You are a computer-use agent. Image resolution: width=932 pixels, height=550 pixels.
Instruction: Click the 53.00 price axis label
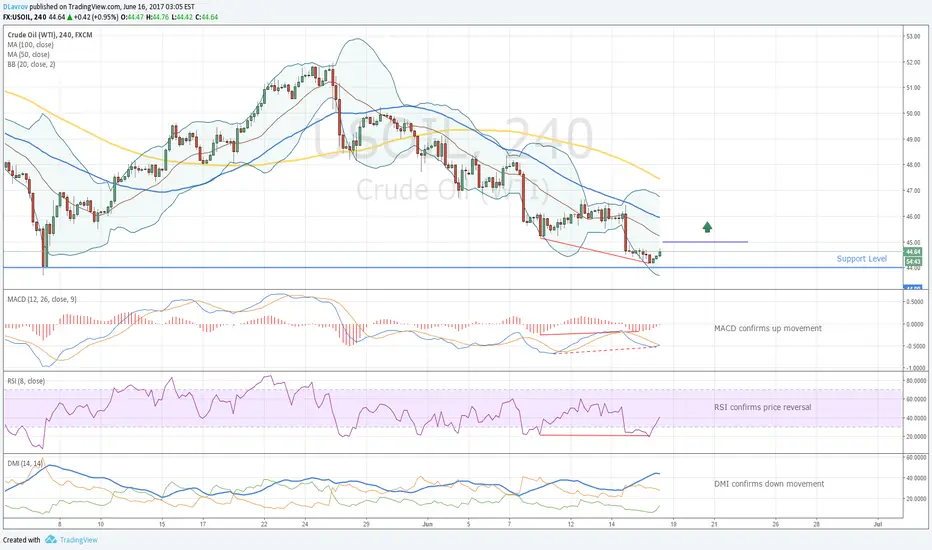click(913, 36)
